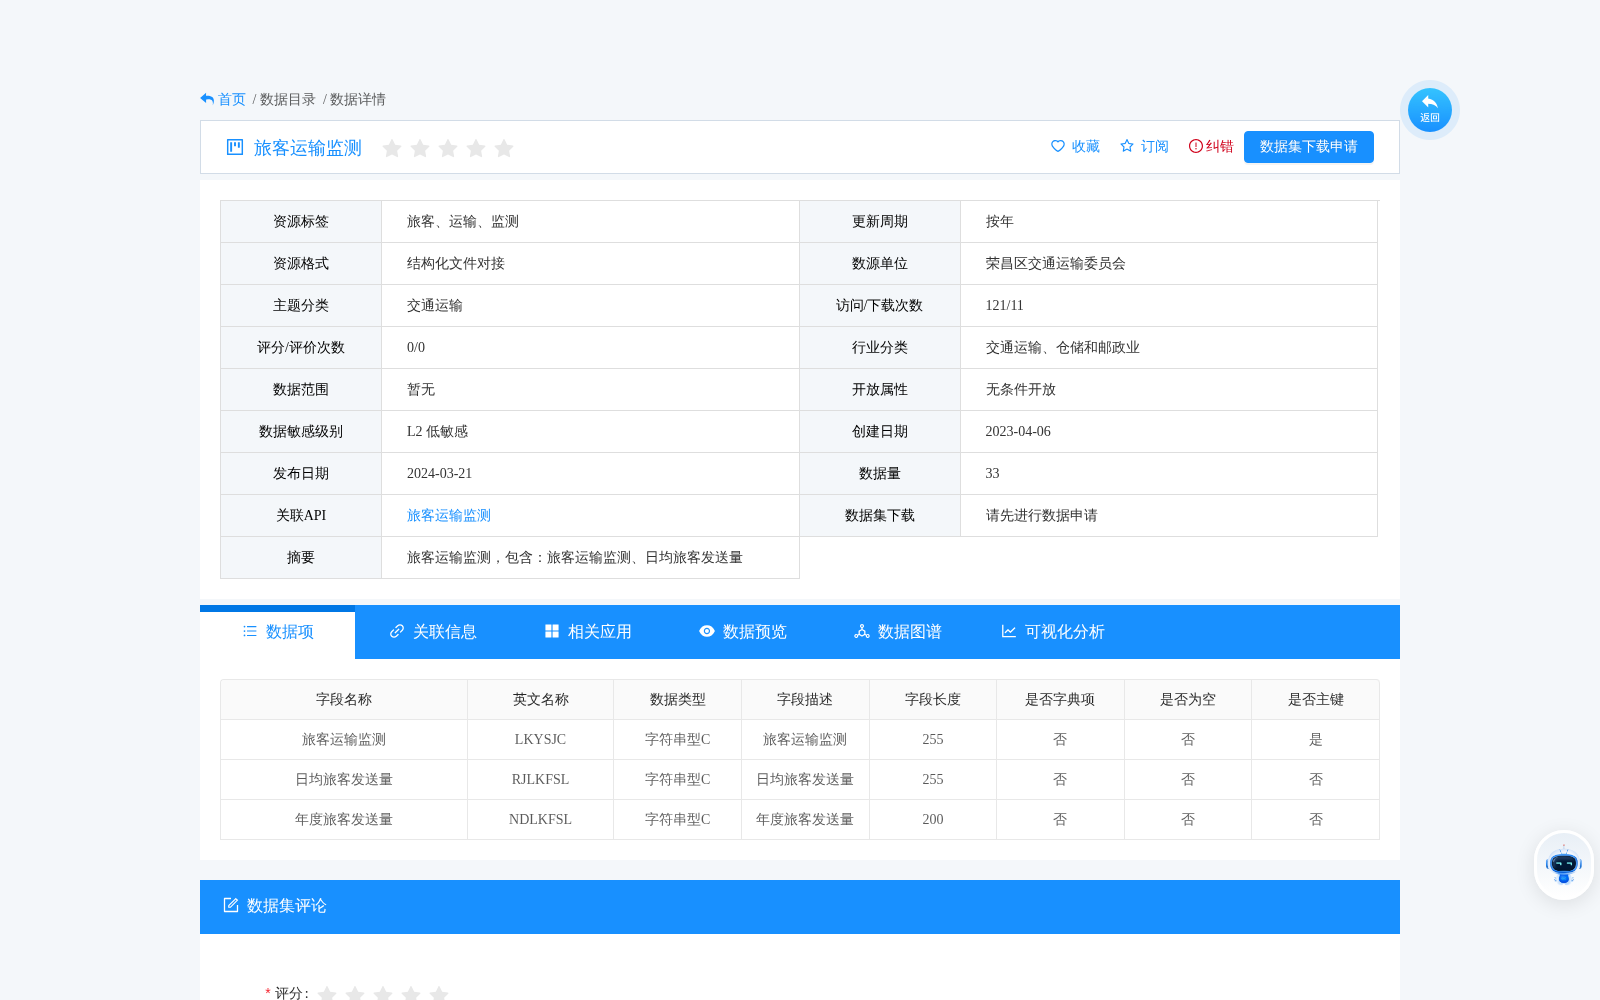This screenshot has height=1000, width=1600.
Task: Click 荣昌区交通运输委员会 data source value
Action: tap(1056, 263)
